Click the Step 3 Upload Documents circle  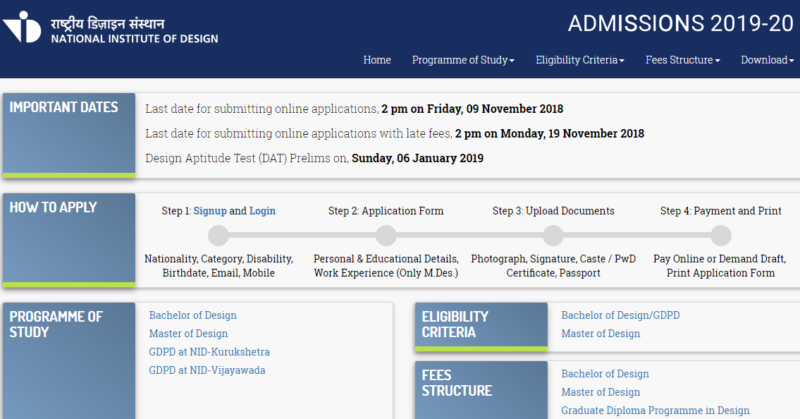point(553,236)
